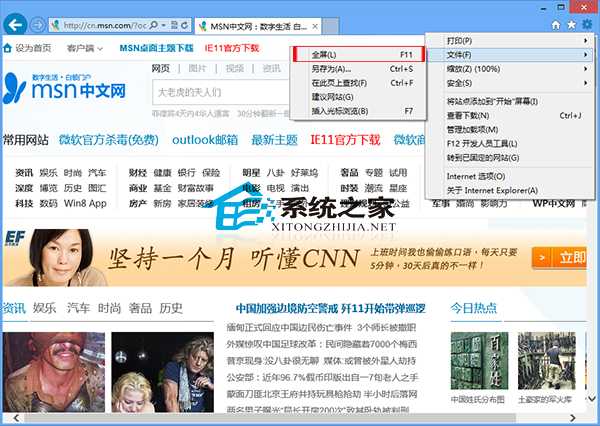Click Win8 App link
This screenshot has height=426, width=600.
[x=85, y=203]
